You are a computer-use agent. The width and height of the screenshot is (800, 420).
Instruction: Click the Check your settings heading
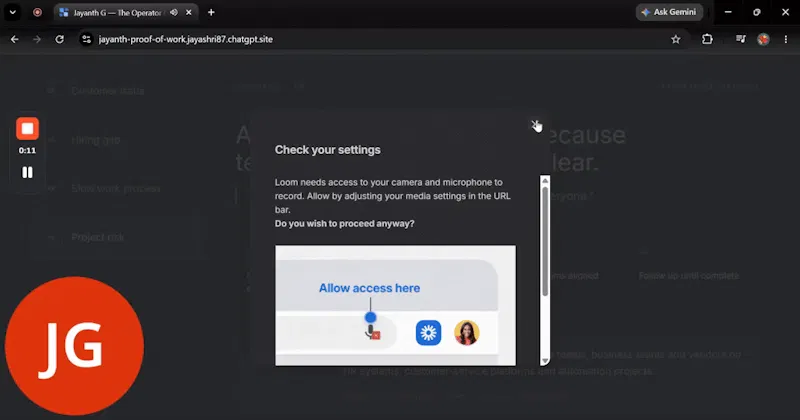pyautogui.click(x=328, y=150)
